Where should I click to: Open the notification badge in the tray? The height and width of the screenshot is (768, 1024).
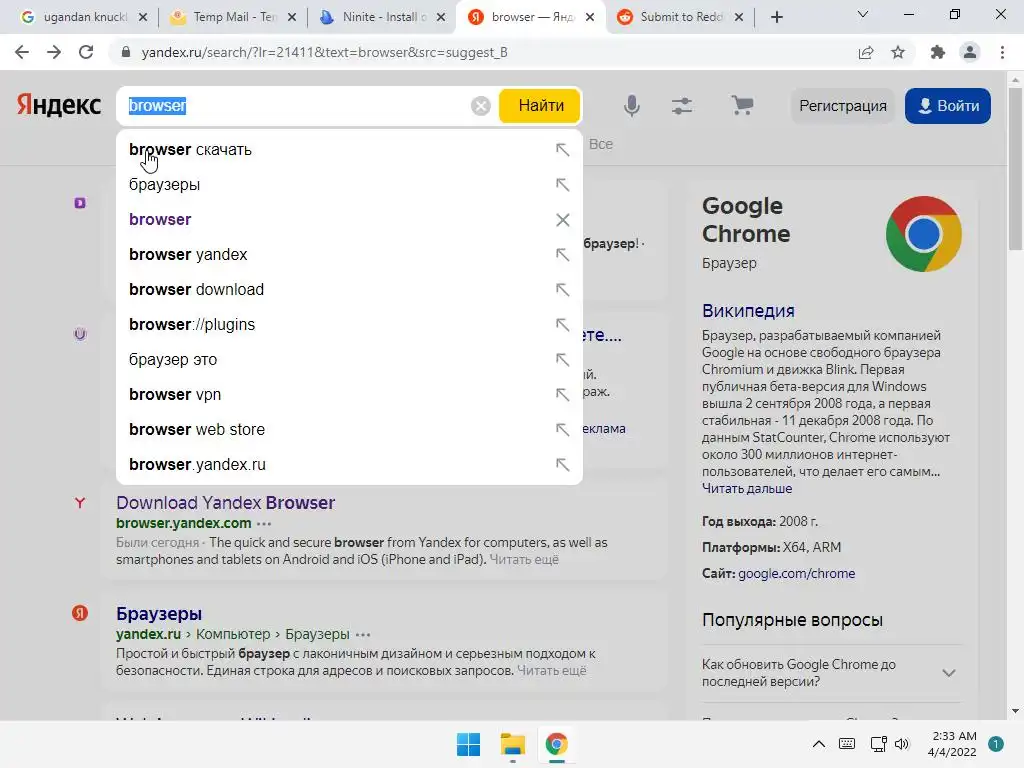coord(996,744)
